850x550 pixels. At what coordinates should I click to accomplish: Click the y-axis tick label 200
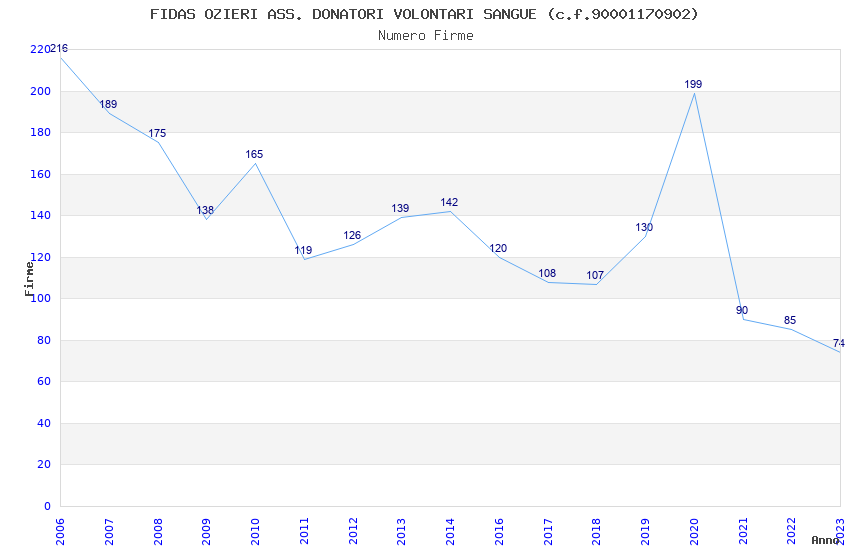click(x=40, y=91)
